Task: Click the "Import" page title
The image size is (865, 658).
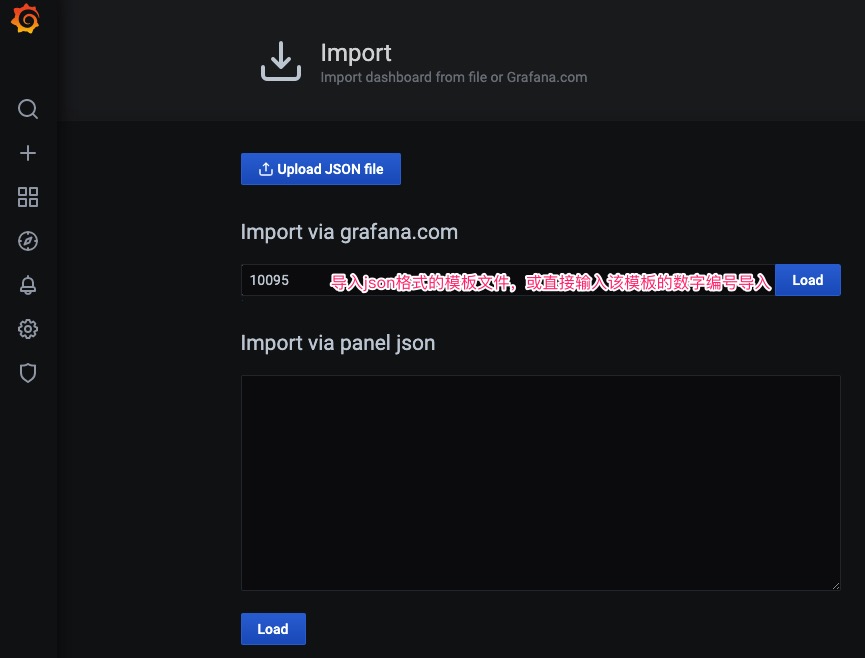Action: [356, 52]
